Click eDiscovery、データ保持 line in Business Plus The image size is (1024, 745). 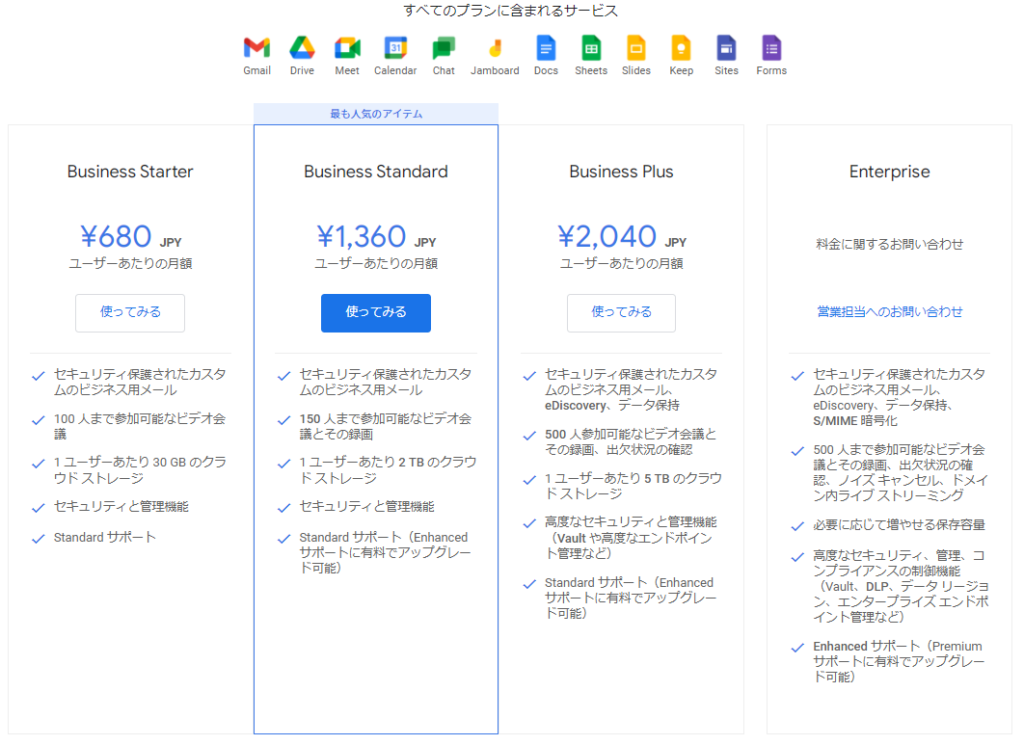pos(612,405)
